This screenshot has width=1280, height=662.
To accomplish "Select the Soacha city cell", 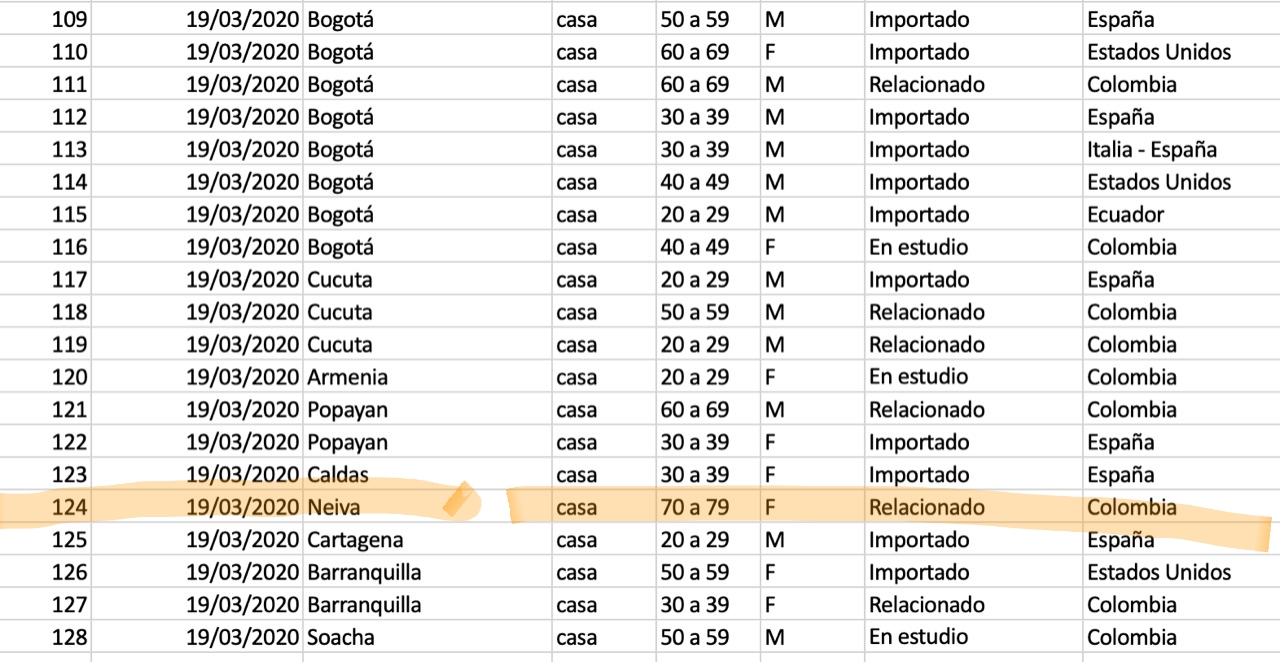I will (427, 637).
